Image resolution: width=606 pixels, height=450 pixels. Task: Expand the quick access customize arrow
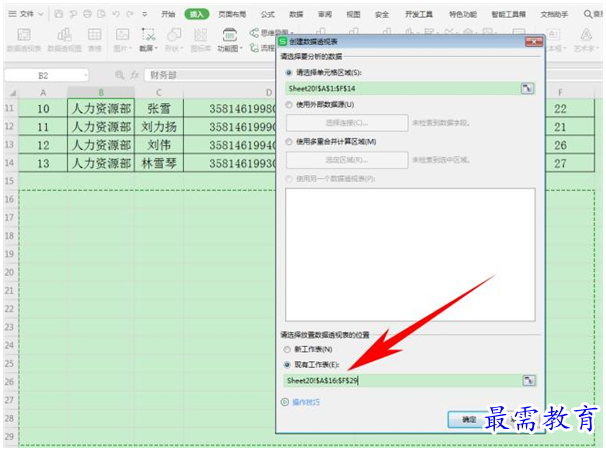[x=145, y=14]
